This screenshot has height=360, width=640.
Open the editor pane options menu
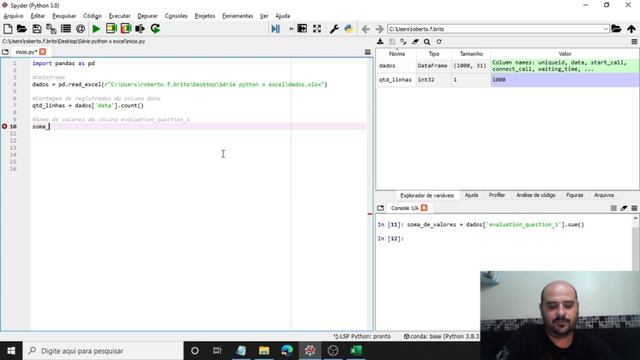[x=367, y=52]
